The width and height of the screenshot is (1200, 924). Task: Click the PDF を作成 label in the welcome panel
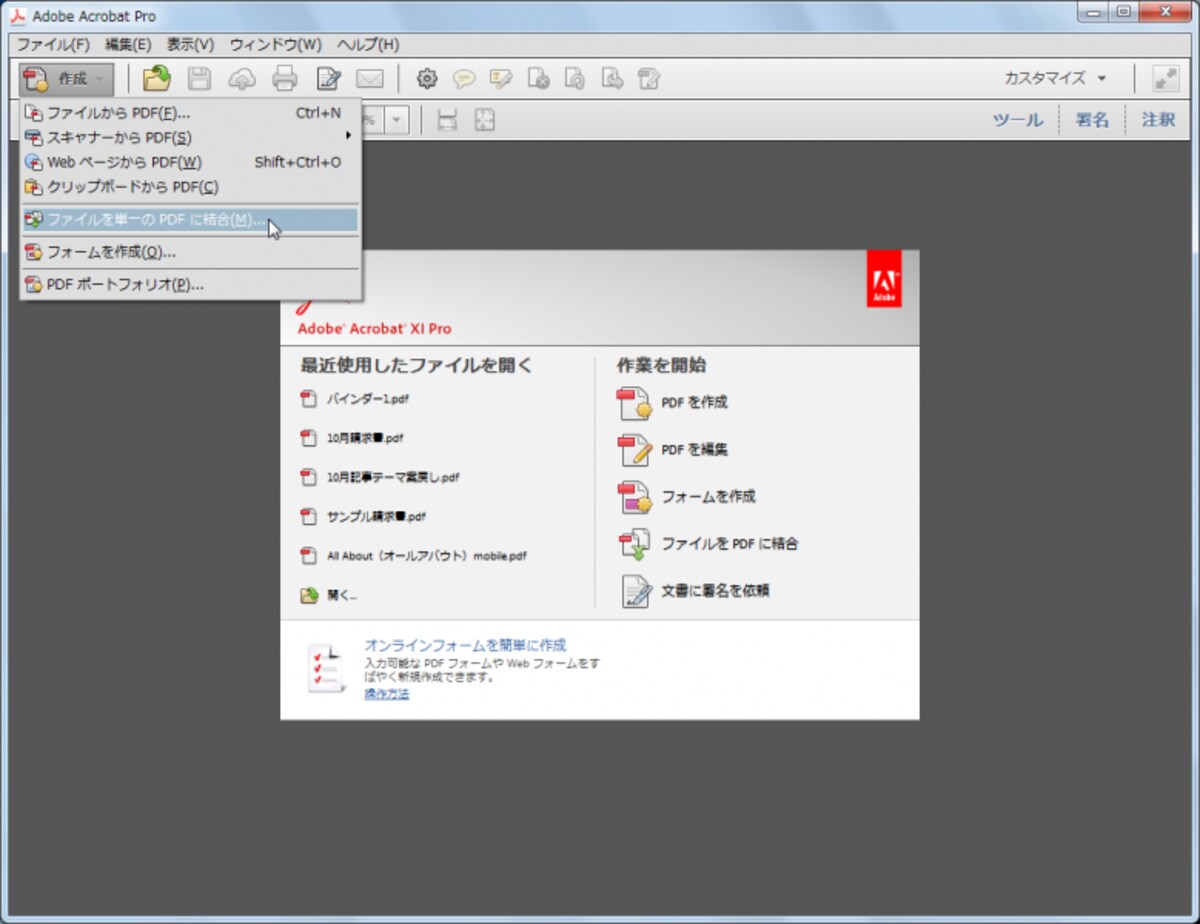[694, 403]
